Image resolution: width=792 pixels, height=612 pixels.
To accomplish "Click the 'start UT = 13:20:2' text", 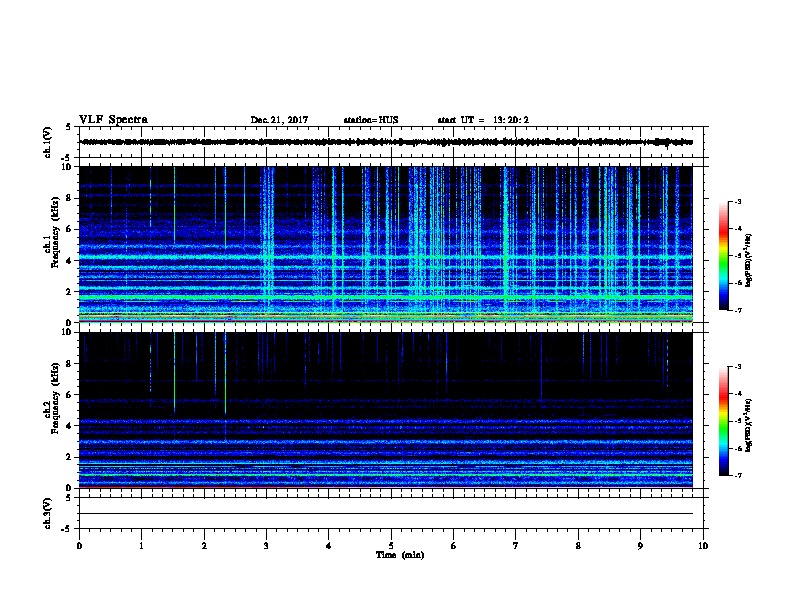I will [x=483, y=120].
